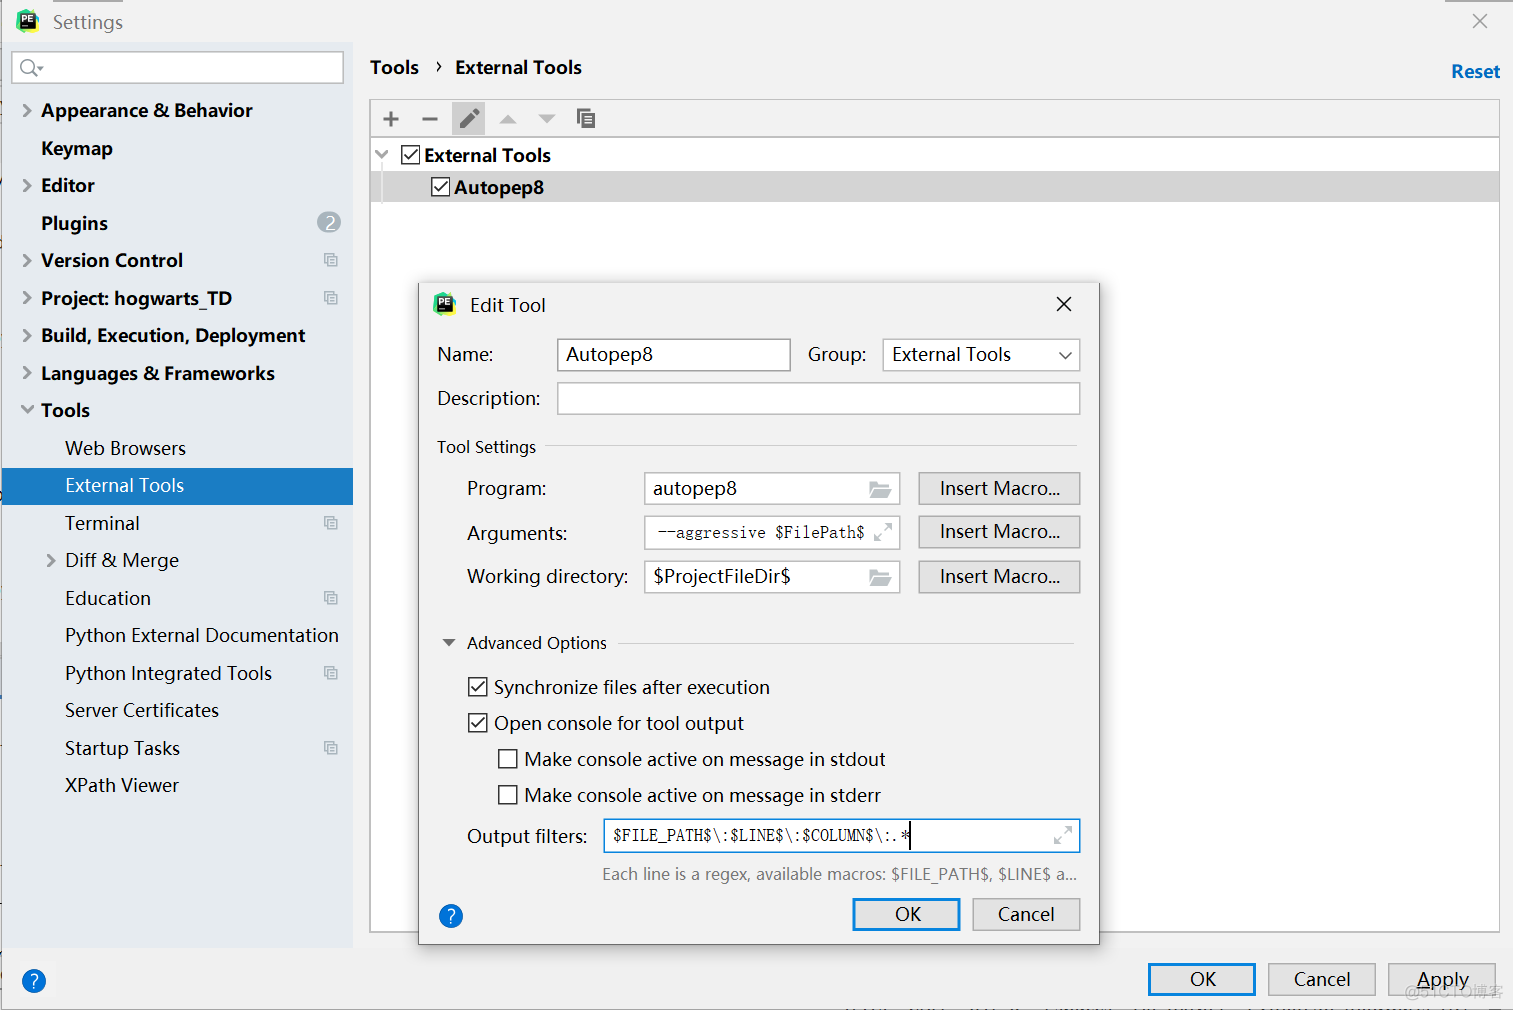Click the Name field containing Autopep8

[x=673, y=355]
